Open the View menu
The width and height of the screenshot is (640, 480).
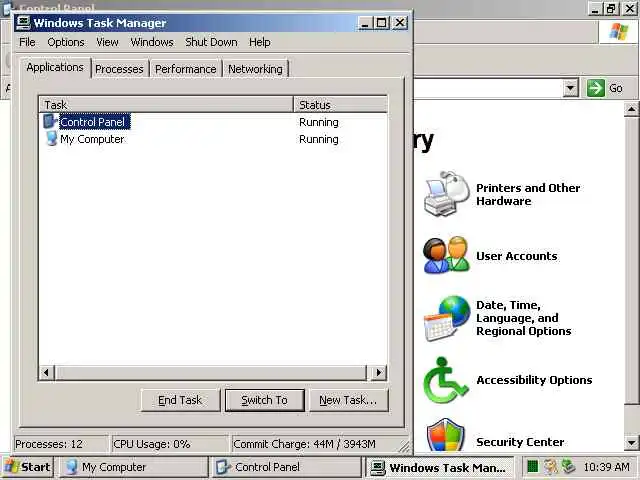pyautogui.click(x=107, y=42)
